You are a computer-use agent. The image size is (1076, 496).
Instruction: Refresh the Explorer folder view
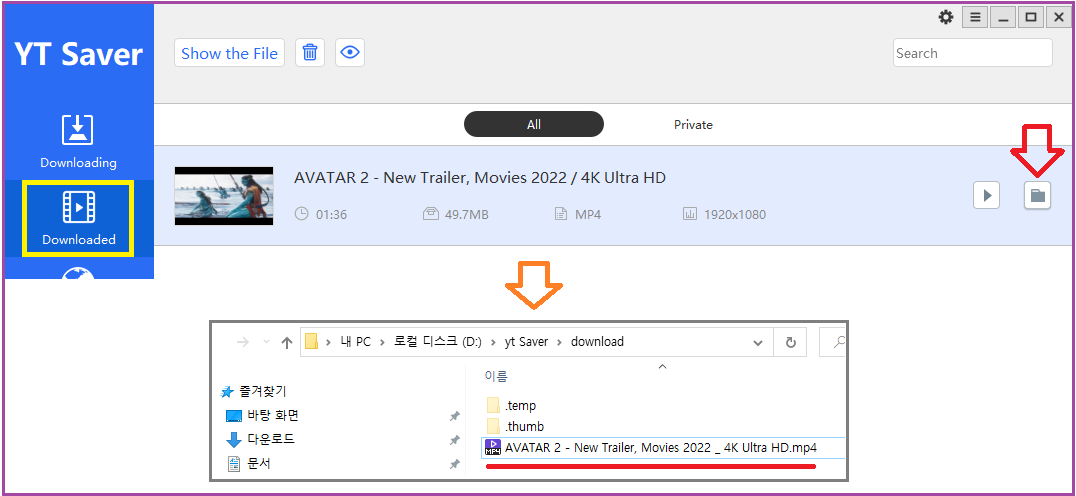[791, 342]
